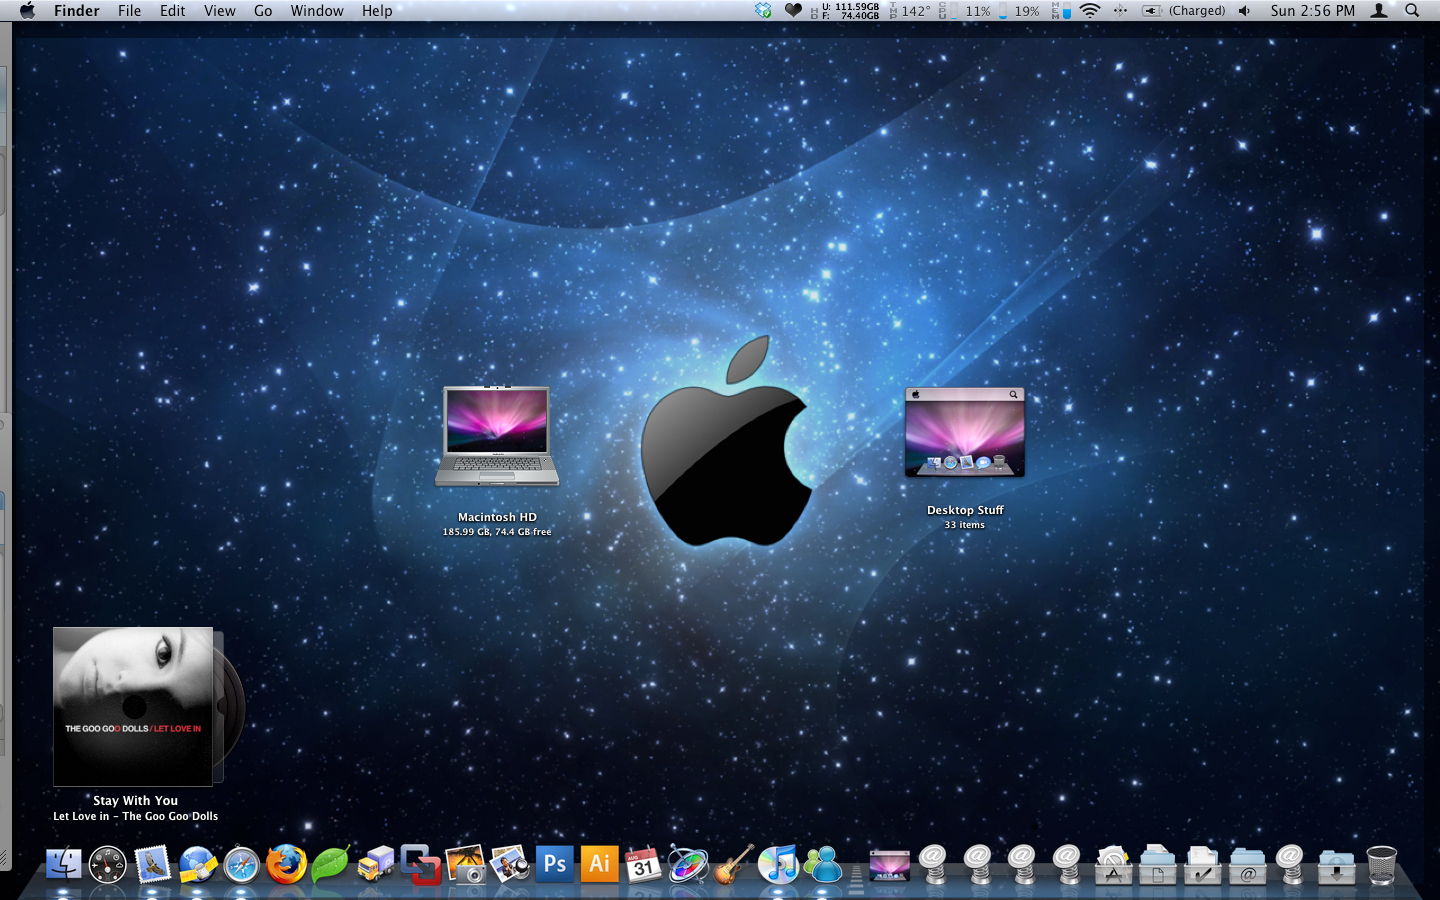
Task: Open the Trash in the dock
Action: (x=1381, y=864)
